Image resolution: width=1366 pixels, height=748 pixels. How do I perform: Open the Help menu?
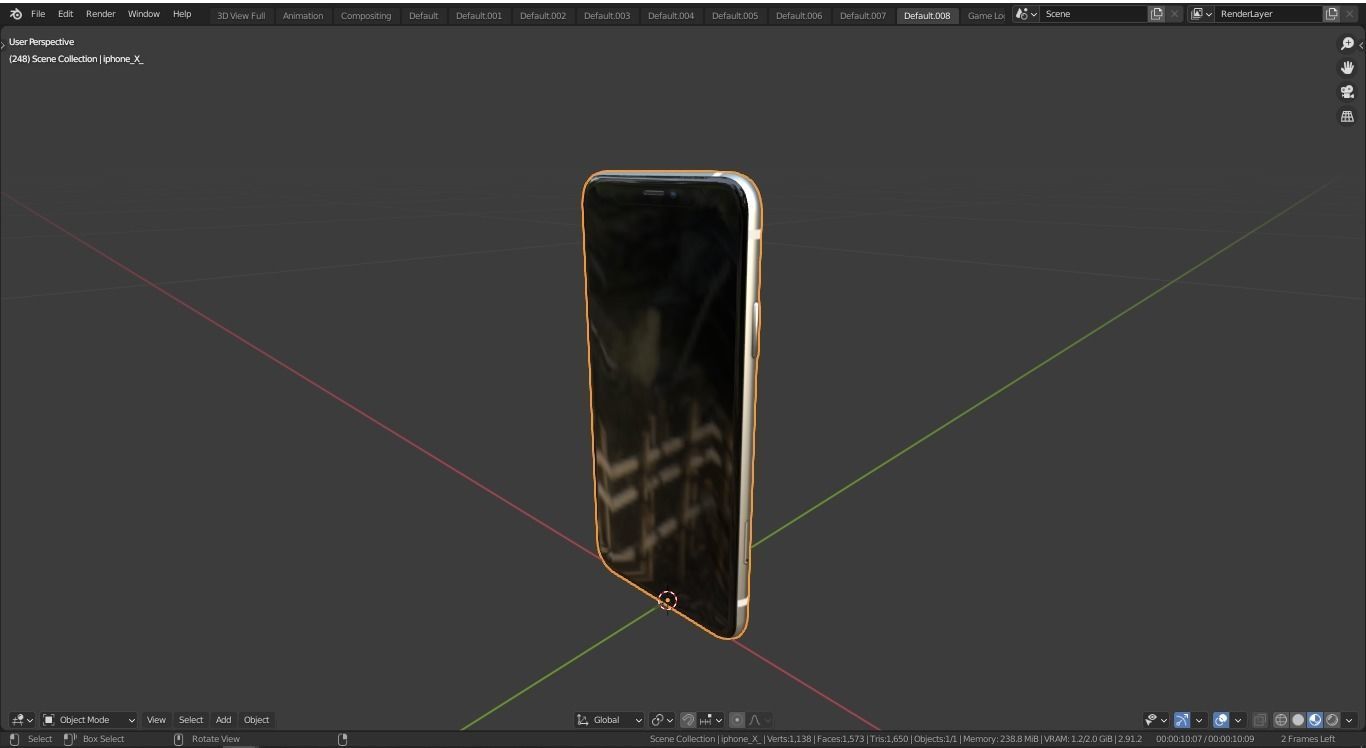pos(182,14)
